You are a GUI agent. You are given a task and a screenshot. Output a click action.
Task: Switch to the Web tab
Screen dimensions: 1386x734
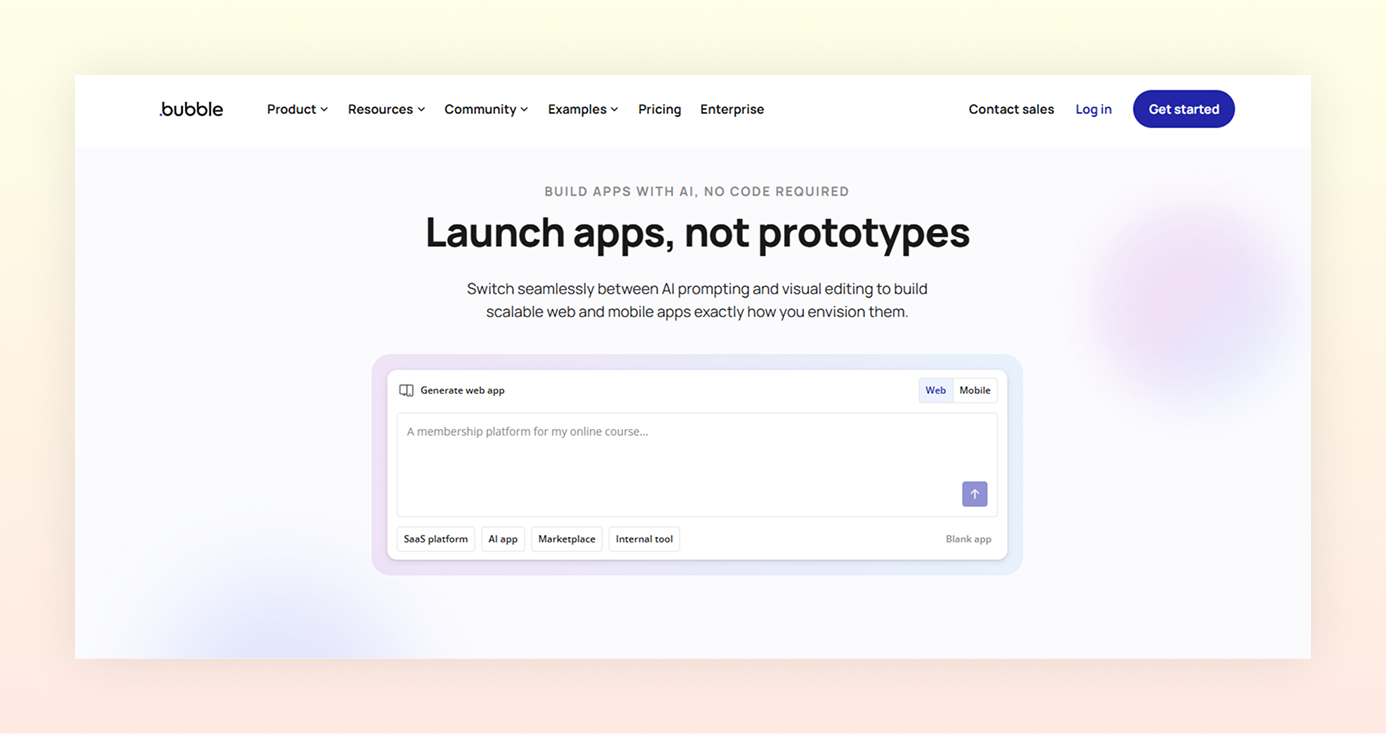936,390
